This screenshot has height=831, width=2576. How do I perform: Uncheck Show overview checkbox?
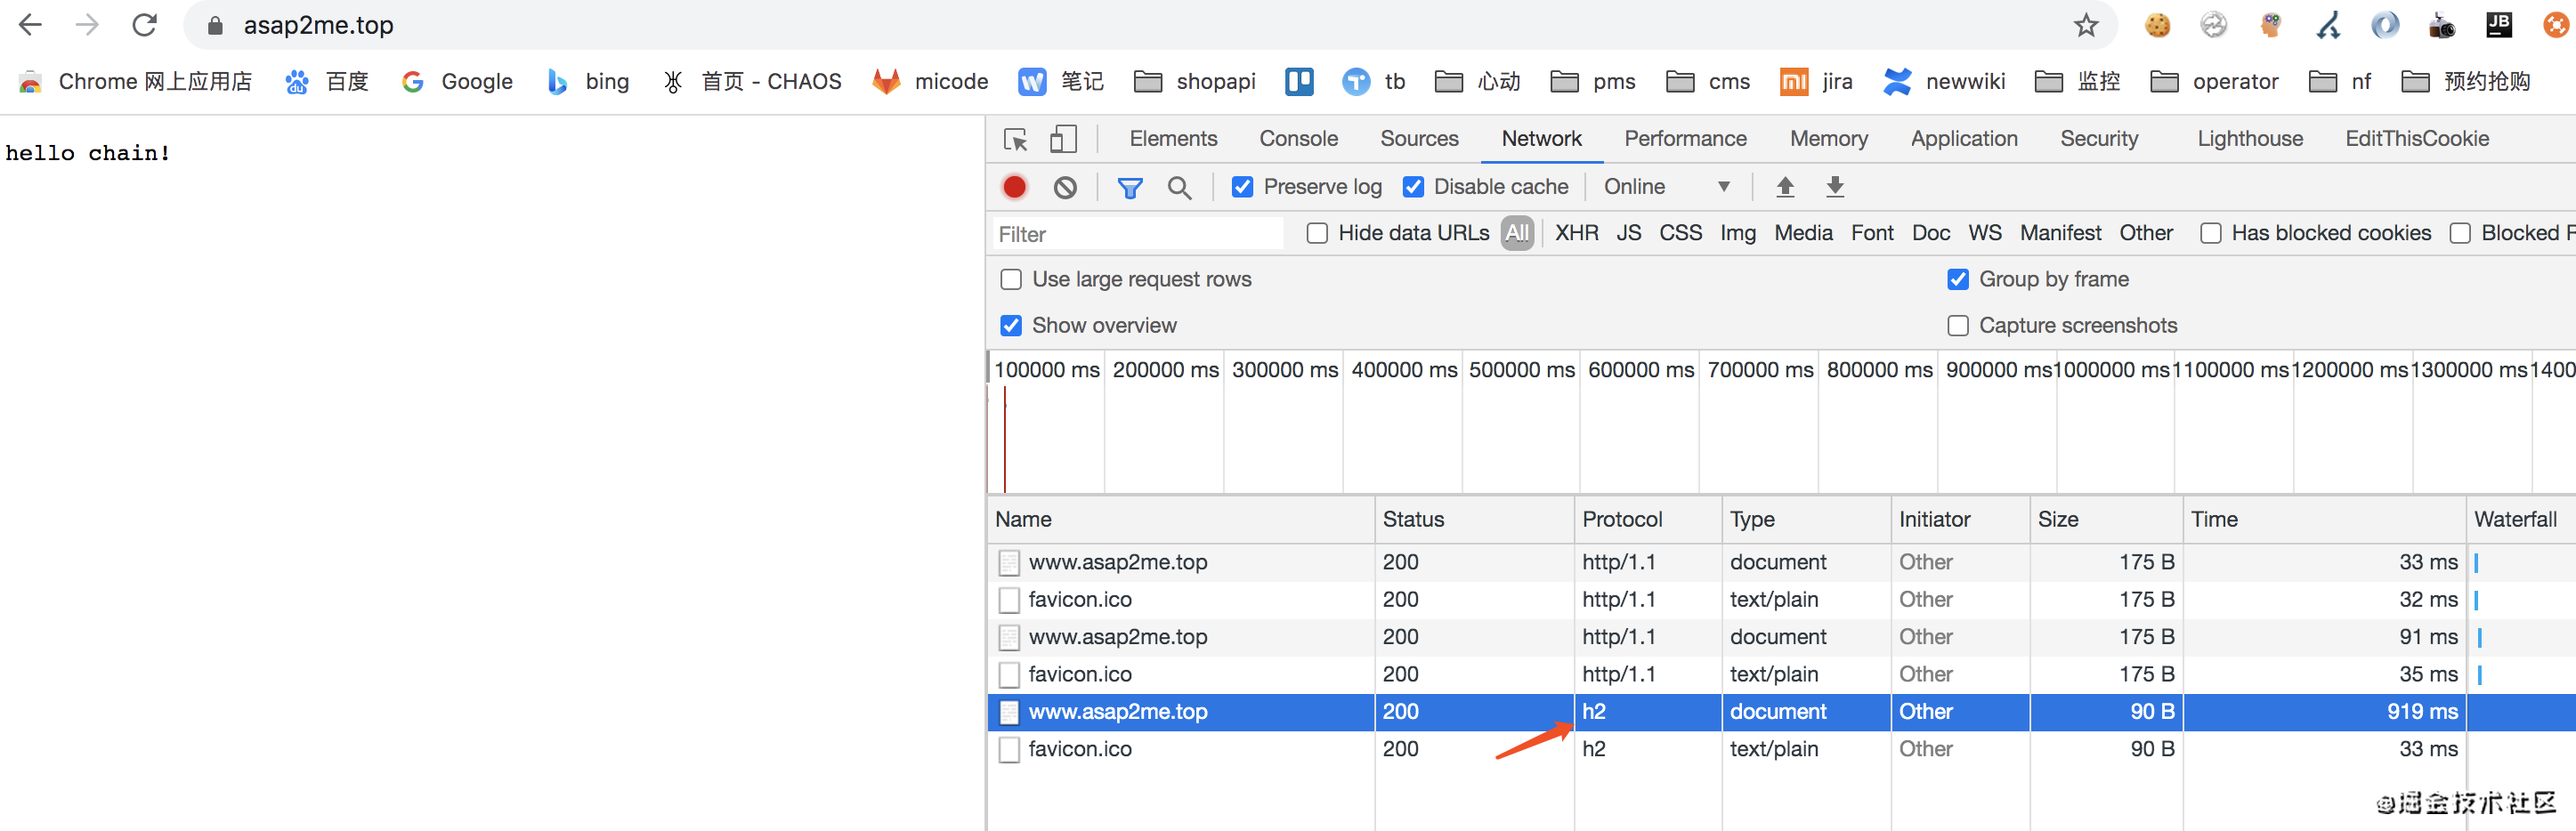pos(1011,326)
